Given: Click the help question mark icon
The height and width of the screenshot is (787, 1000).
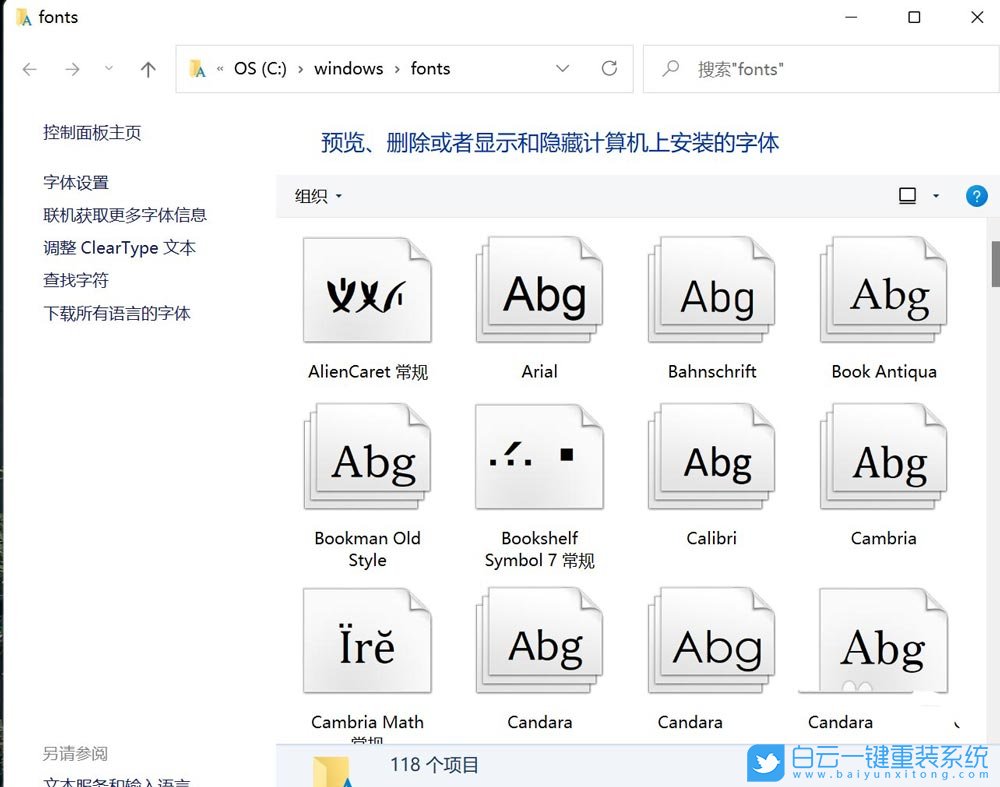Looking at the screenshot, I should [x=977, y=196].
